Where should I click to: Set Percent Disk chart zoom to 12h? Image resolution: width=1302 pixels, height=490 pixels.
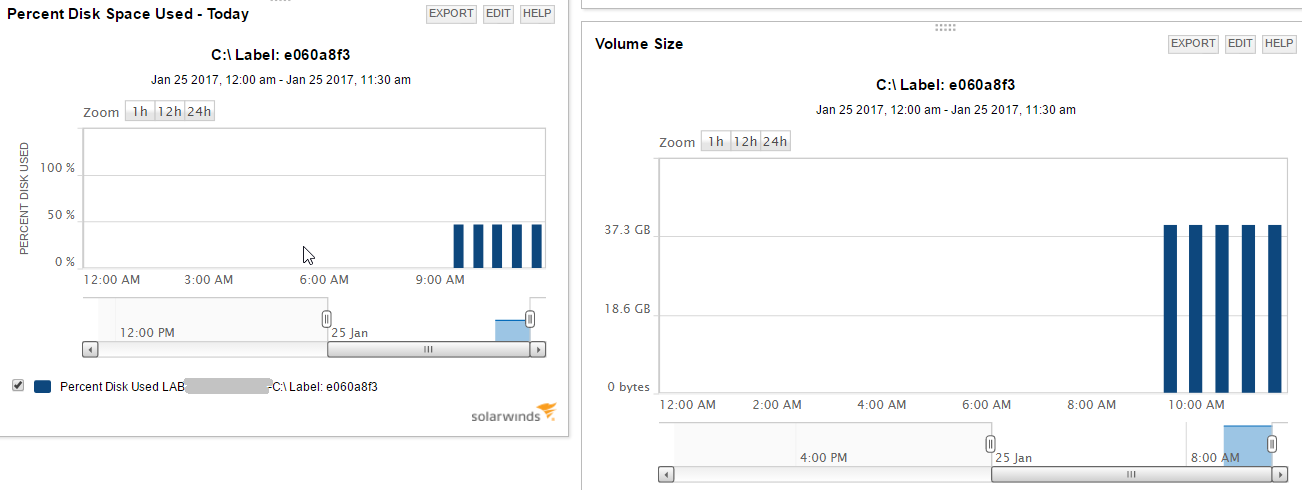(170, 112)
